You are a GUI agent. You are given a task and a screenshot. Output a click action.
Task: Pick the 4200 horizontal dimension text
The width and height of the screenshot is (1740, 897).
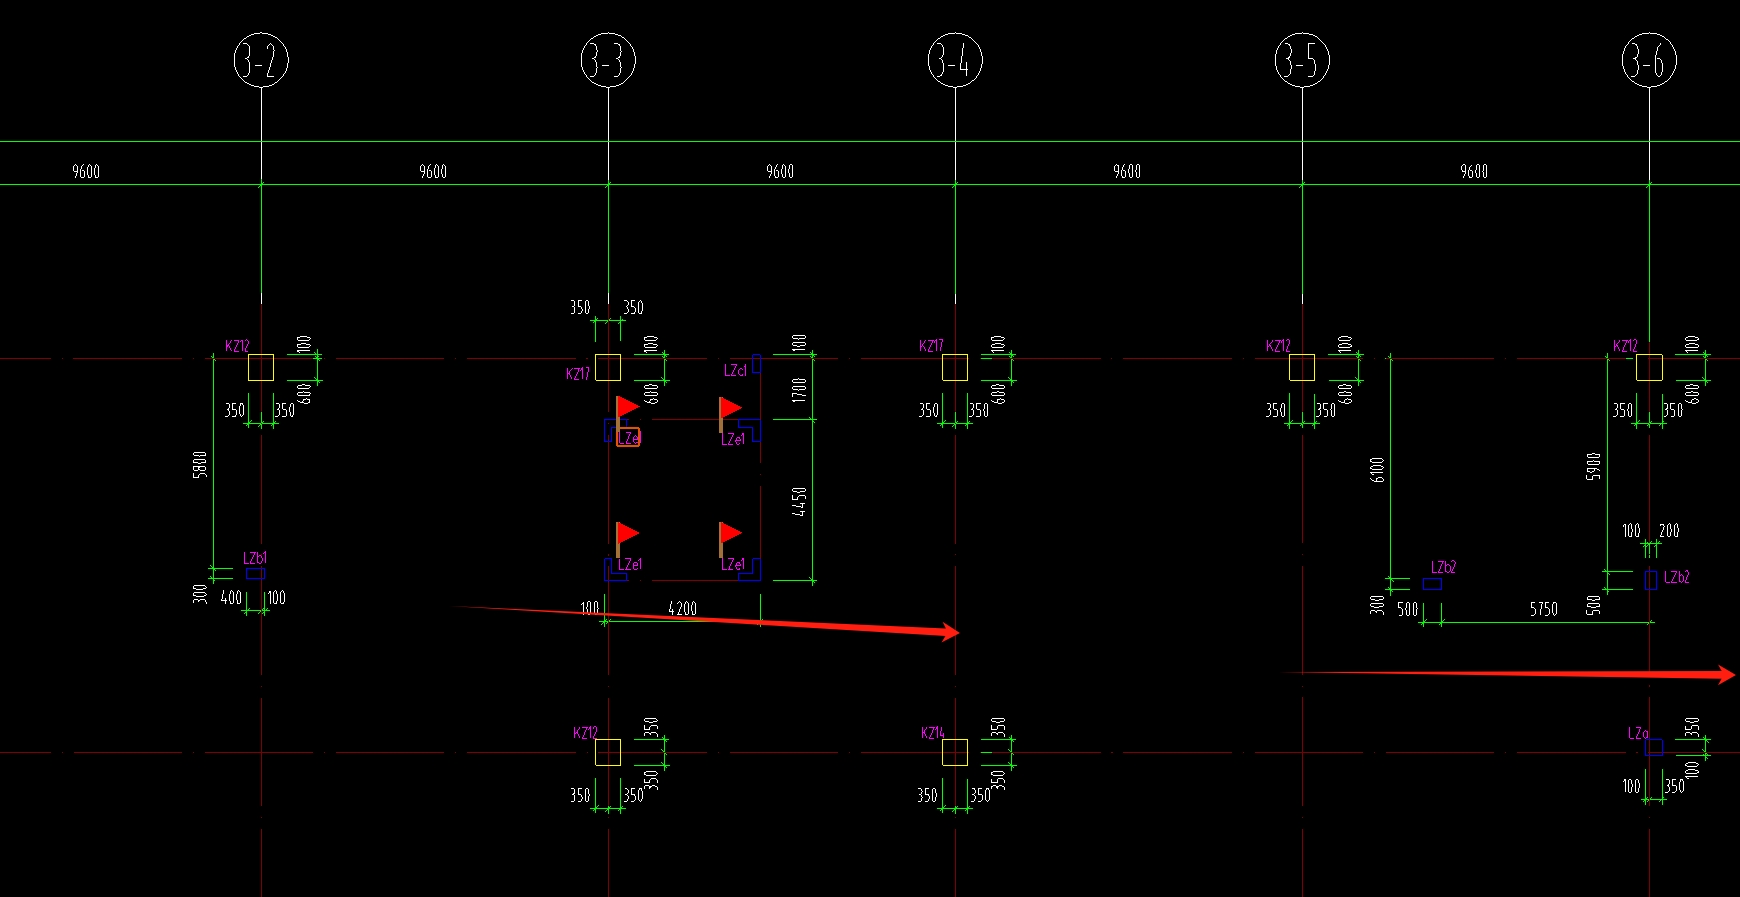pos(682,609)
